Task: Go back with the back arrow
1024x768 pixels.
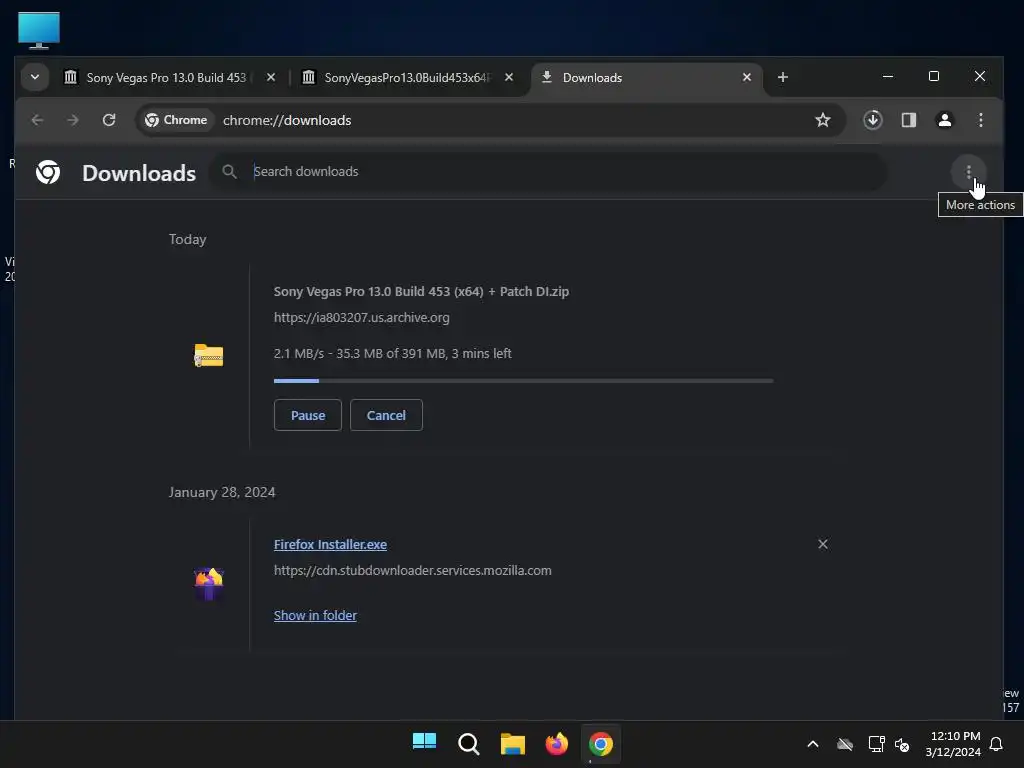Action: tap(37, 120)
